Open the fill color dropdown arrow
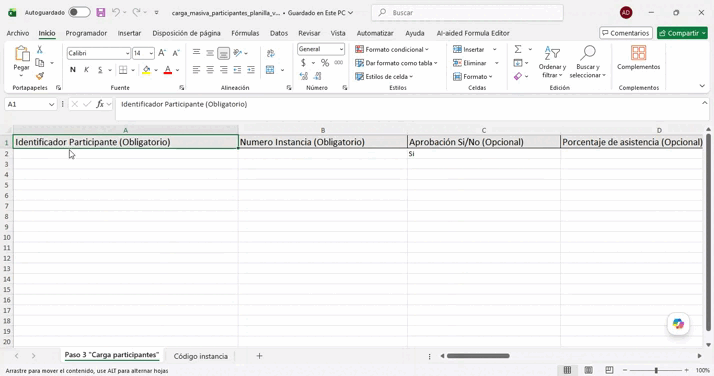This screenshot has width=714, height=376. pyautogui.click(x=156, y=70)
